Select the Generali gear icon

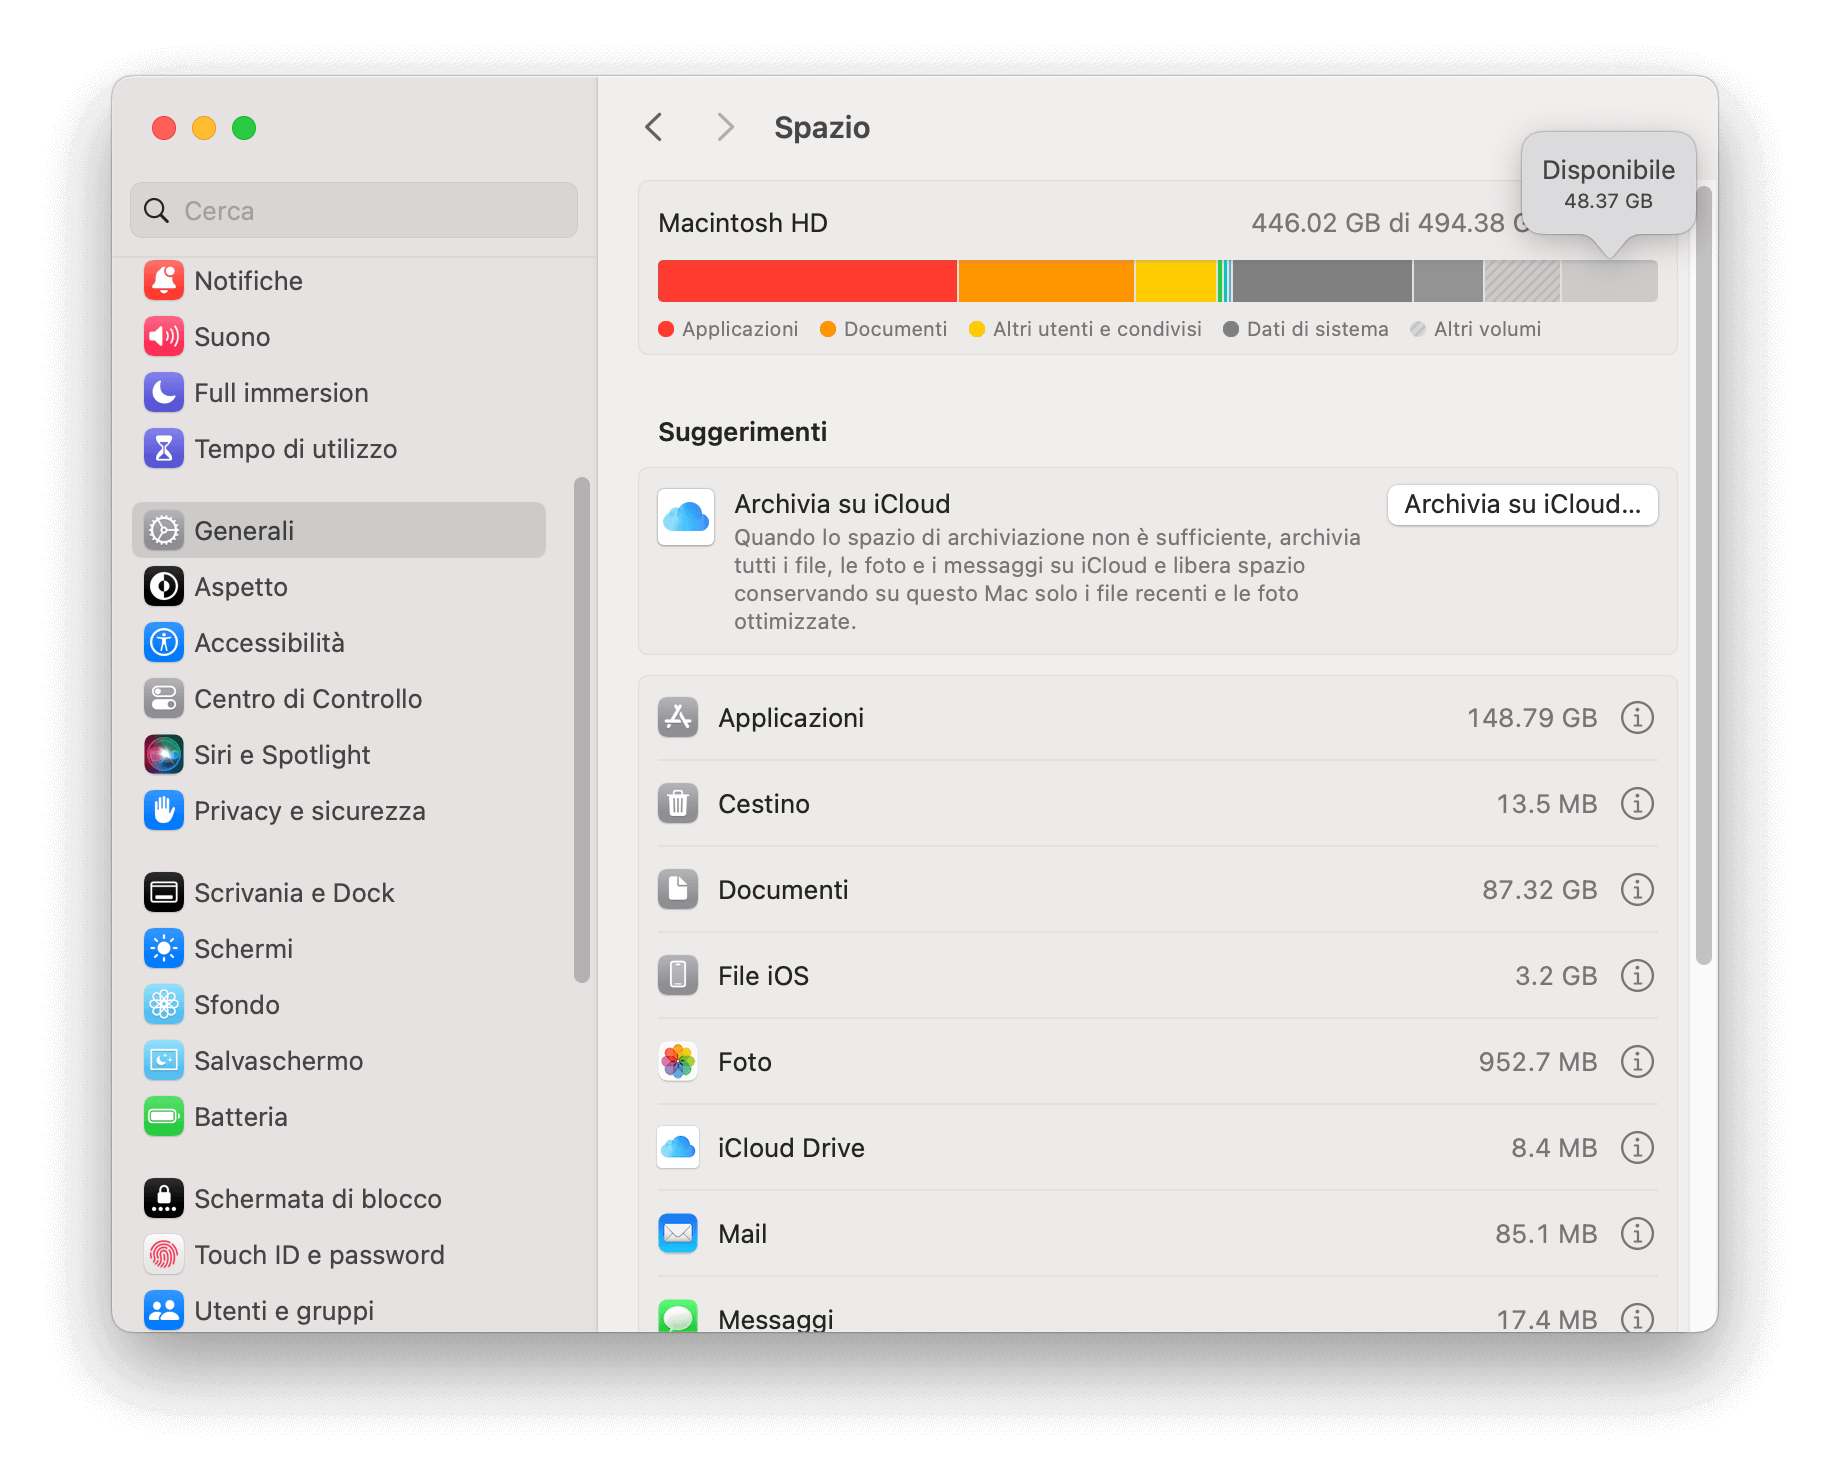pyautogui.click(x=164, y=531)
